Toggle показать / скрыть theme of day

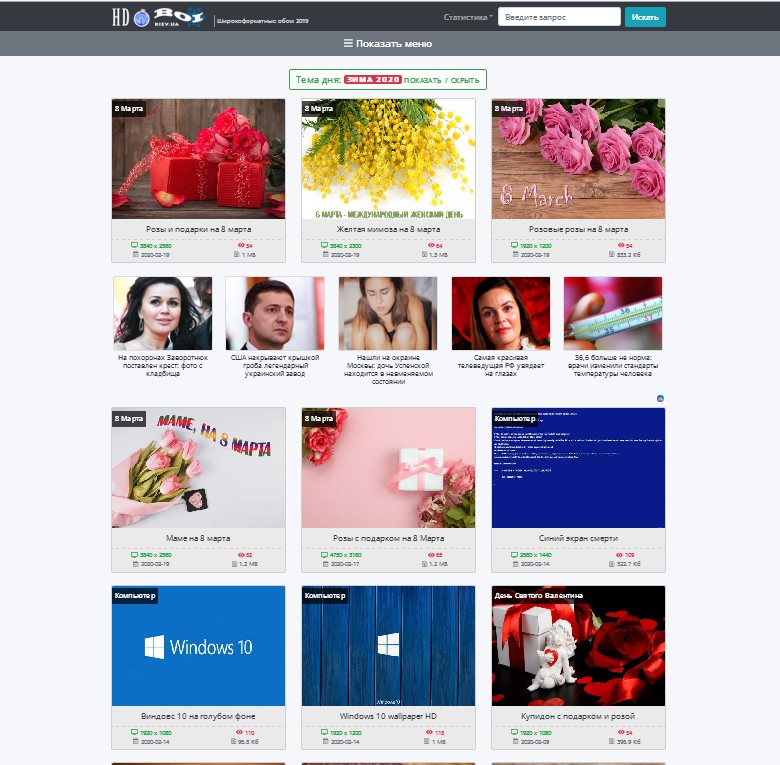(441, 80)
